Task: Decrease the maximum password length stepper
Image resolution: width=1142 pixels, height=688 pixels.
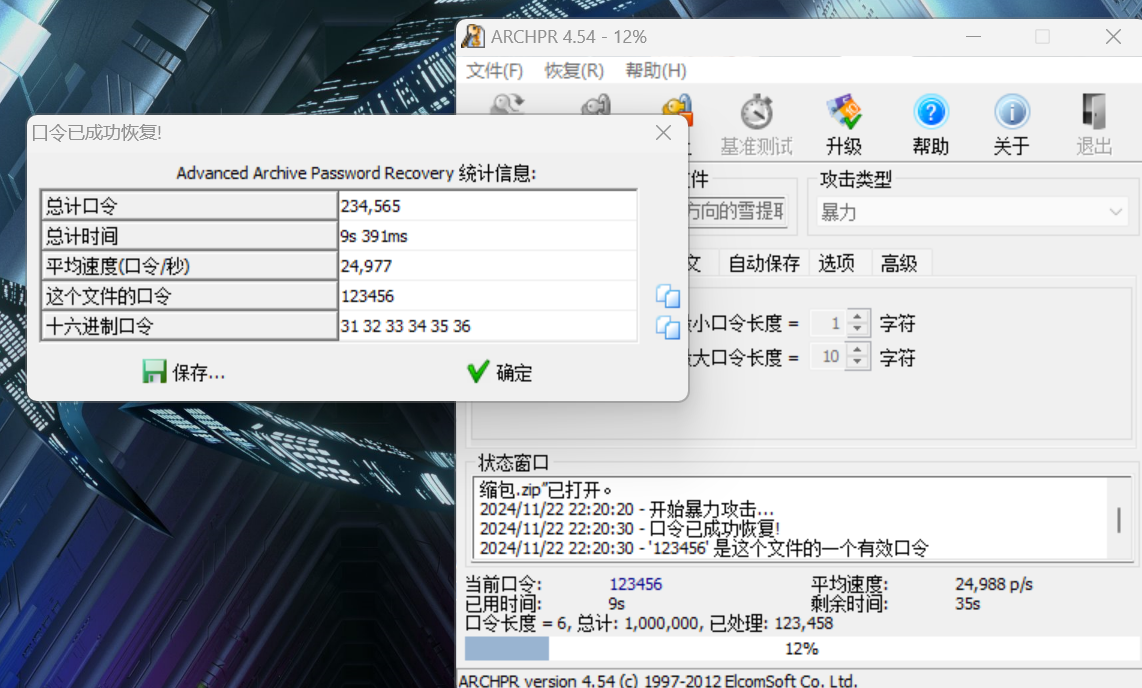Action: pyautogui.click(x=858, y=363)
